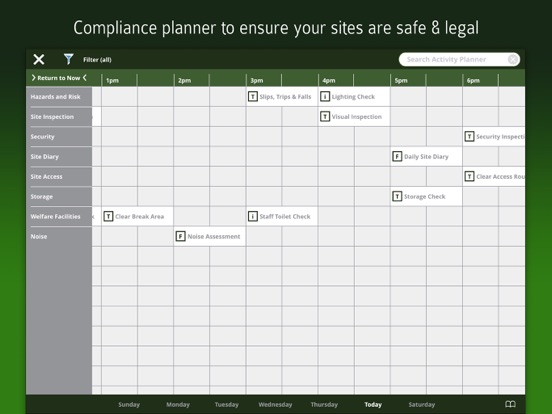The image size is (552, 414).
Task: Select Site Diary category row
Action: [x=59, y=157]
